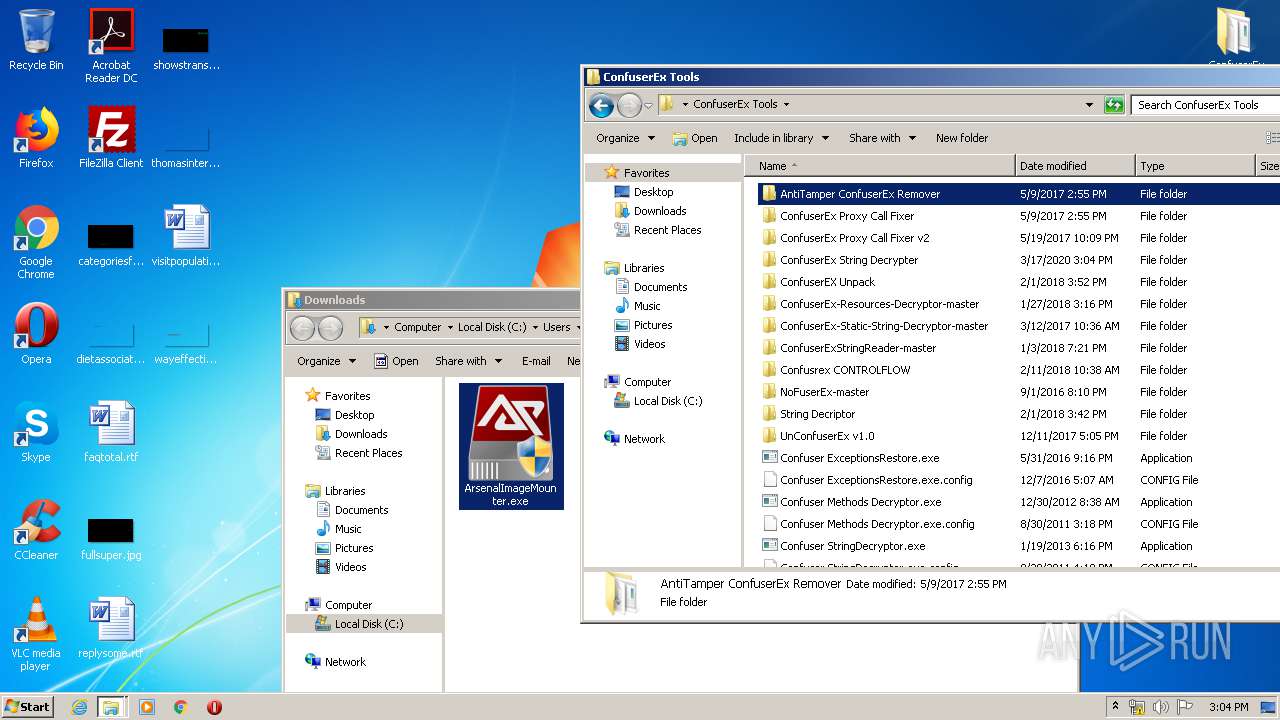Sort by Date modified column header

[x=1075, y=166]
